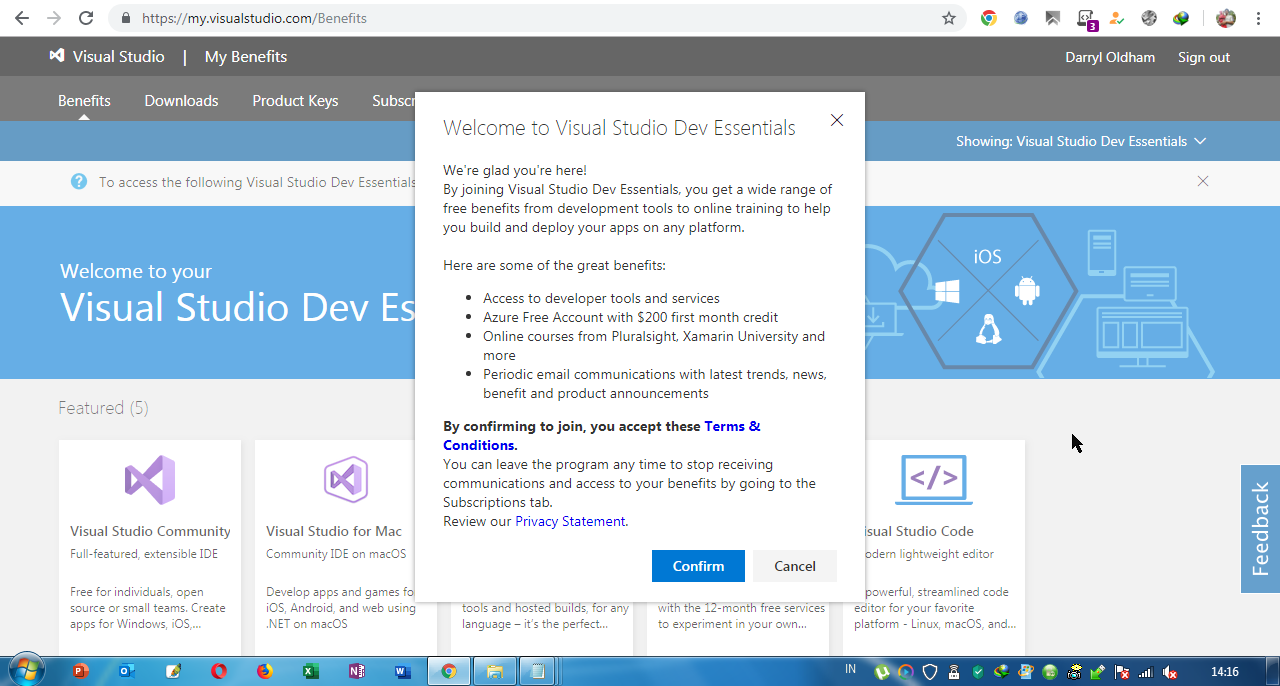The image size is (1280, 686).
Task: Close the Welcome dialog with the X
Action: point(837,120)
